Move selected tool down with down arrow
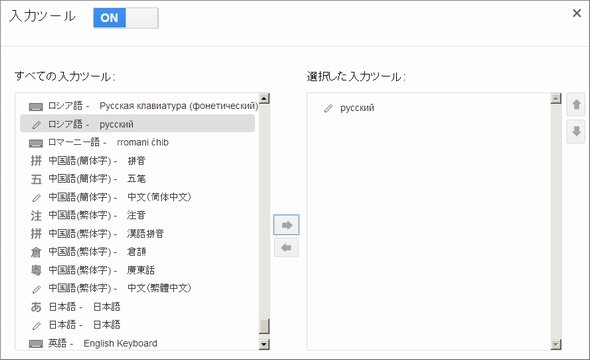The width and height of the screenshot is (590, 360). pyautogui.click(x=576, y=132)
